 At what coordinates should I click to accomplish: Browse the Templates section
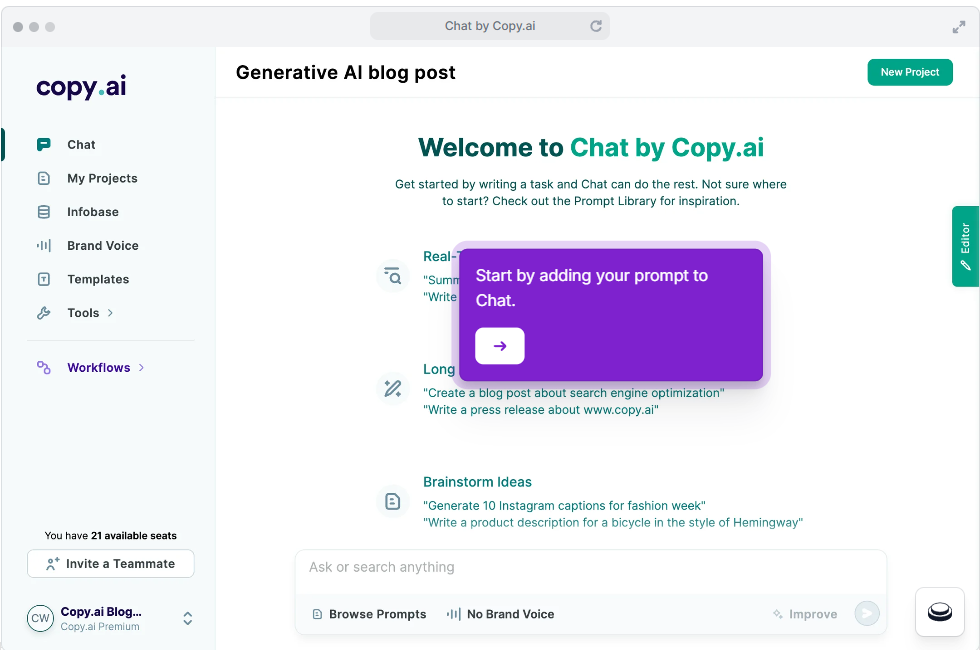coord(99,279)
